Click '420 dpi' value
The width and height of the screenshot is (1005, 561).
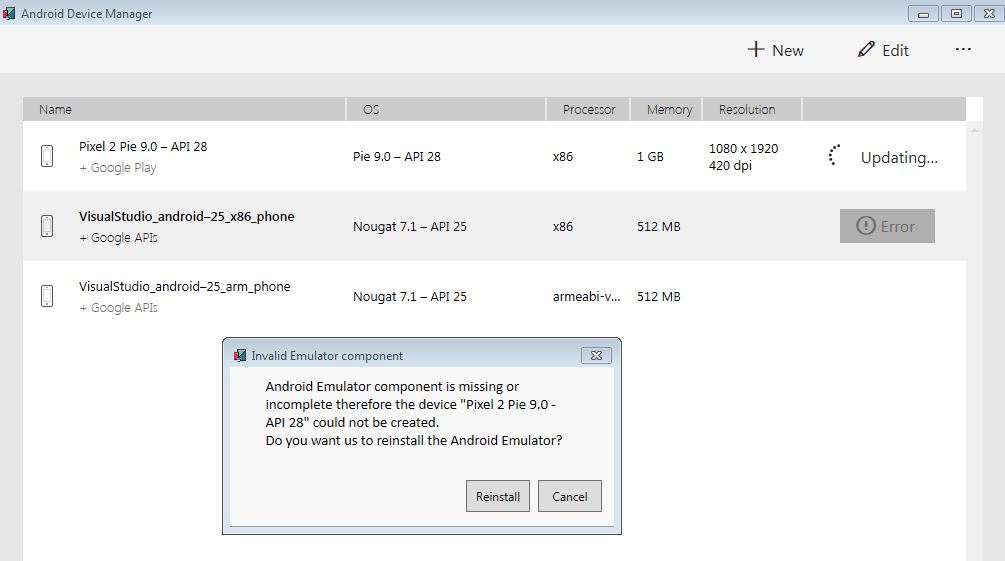[730, 165]
